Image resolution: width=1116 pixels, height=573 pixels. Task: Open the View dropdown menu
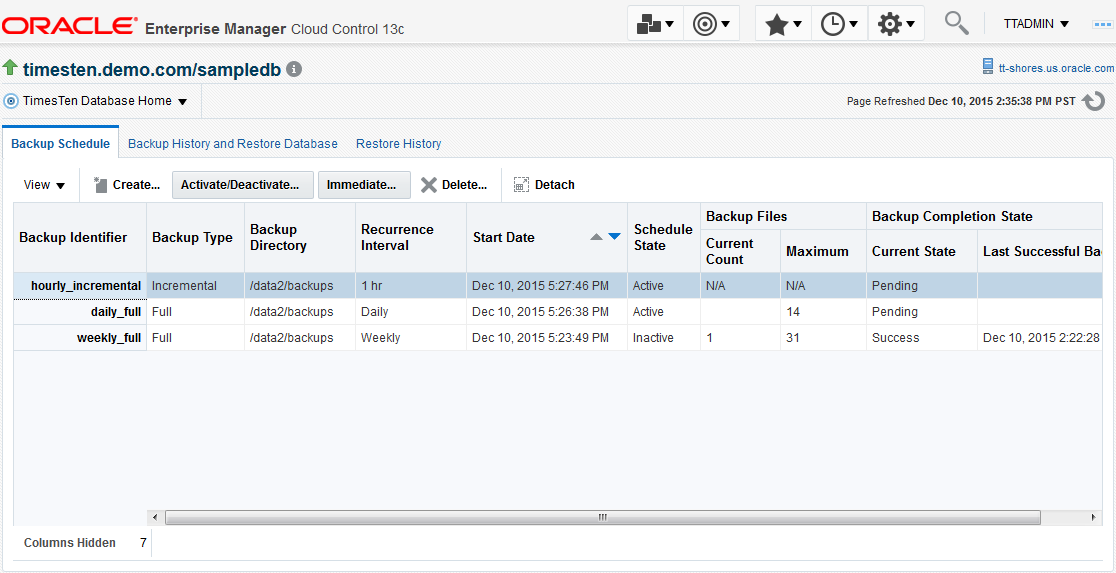pos(44,185)
